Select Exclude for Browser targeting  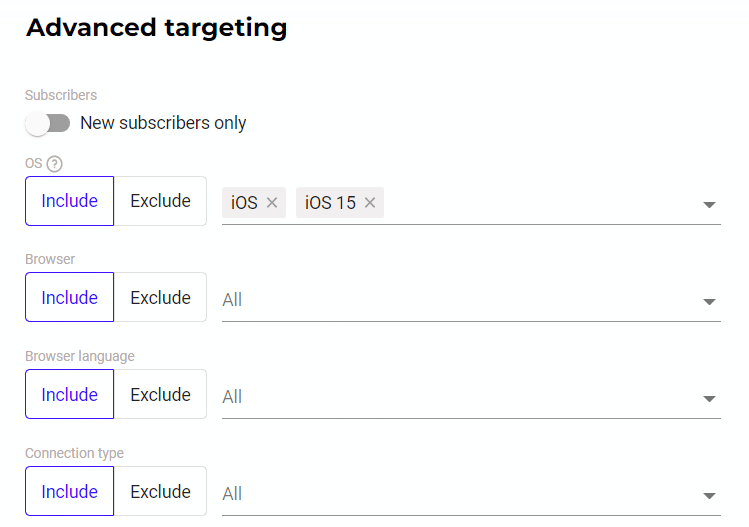tap(160, 298)
